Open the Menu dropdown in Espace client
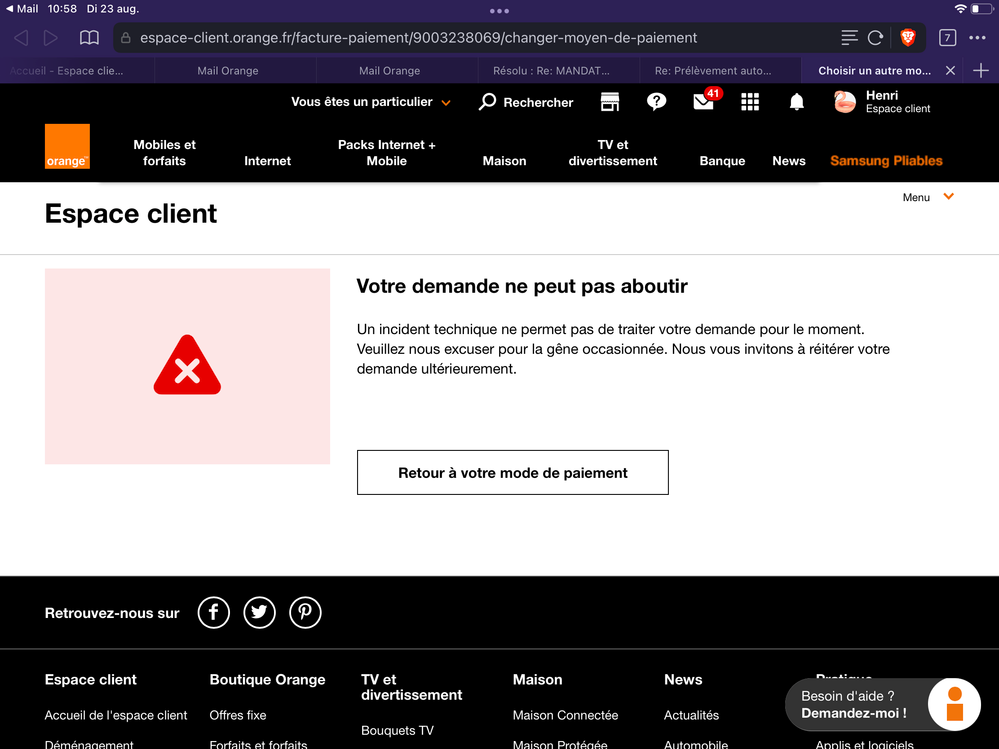This screenshot has width=999, height=749. point(926,197)
